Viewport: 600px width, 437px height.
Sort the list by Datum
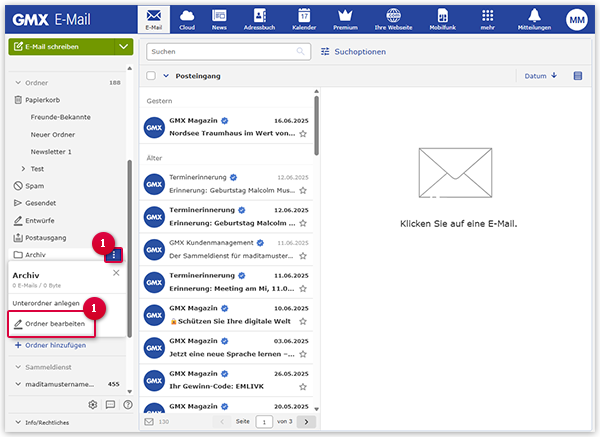[x=541, y=76]
